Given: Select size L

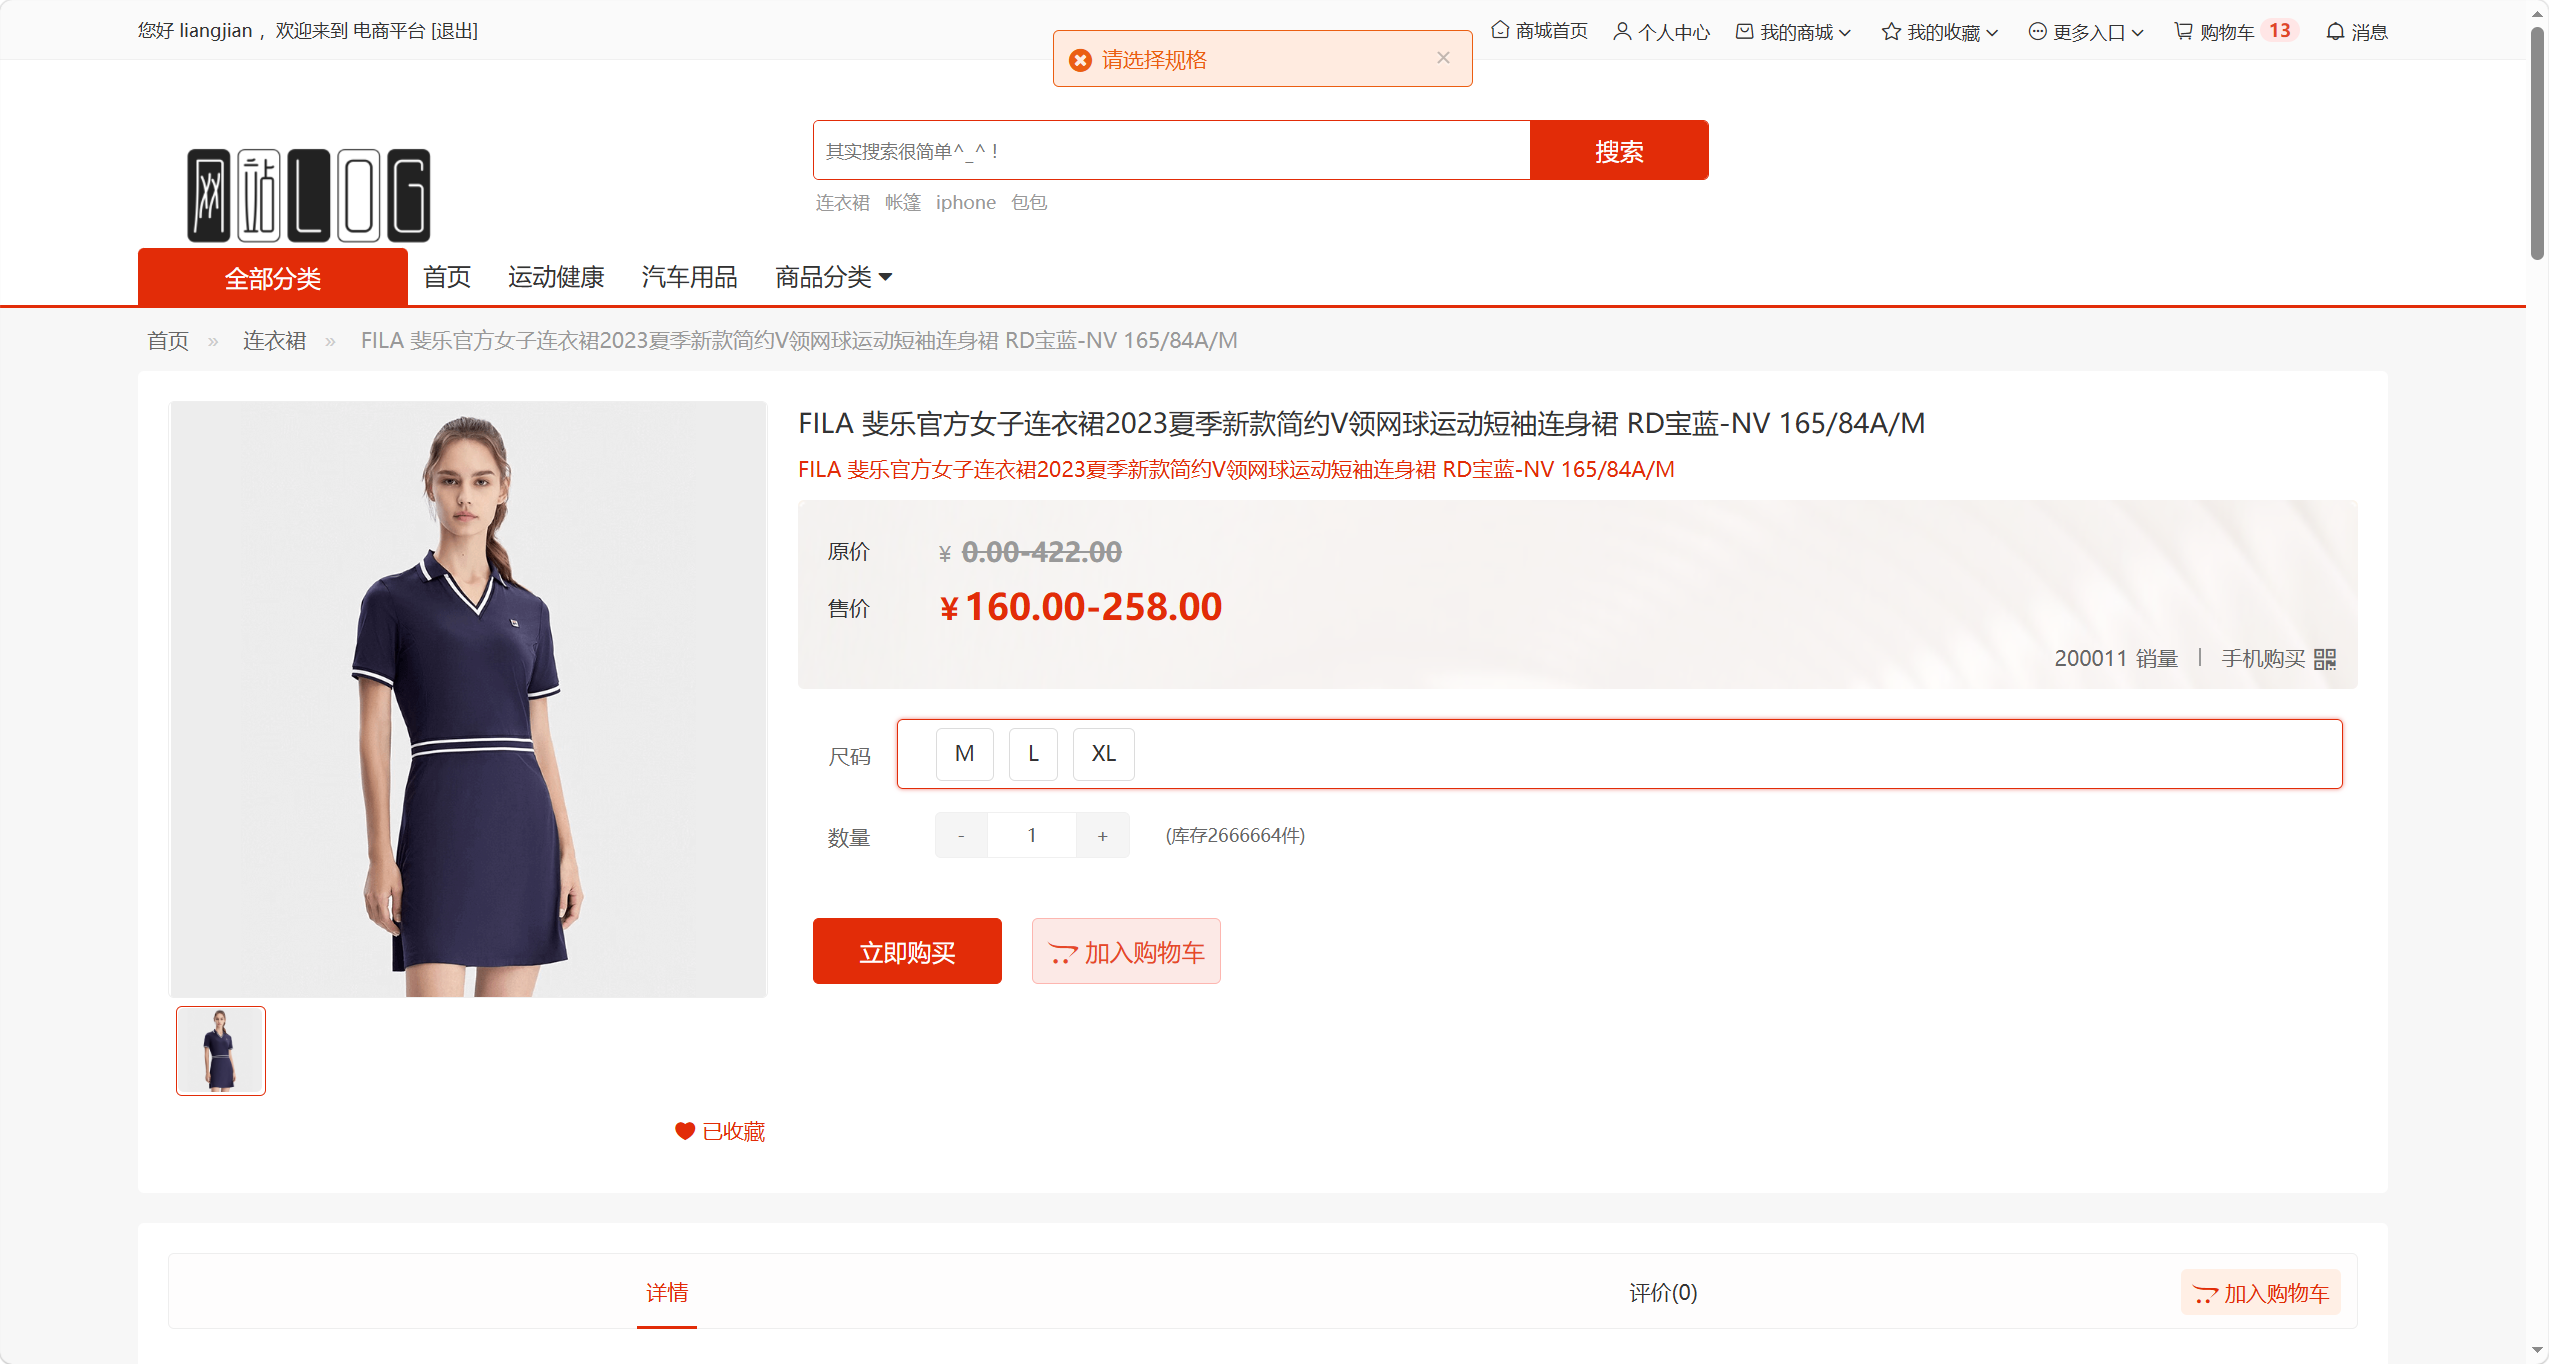Looking at the screenshot, I should pyautogui.click(x=1033, y=754).
